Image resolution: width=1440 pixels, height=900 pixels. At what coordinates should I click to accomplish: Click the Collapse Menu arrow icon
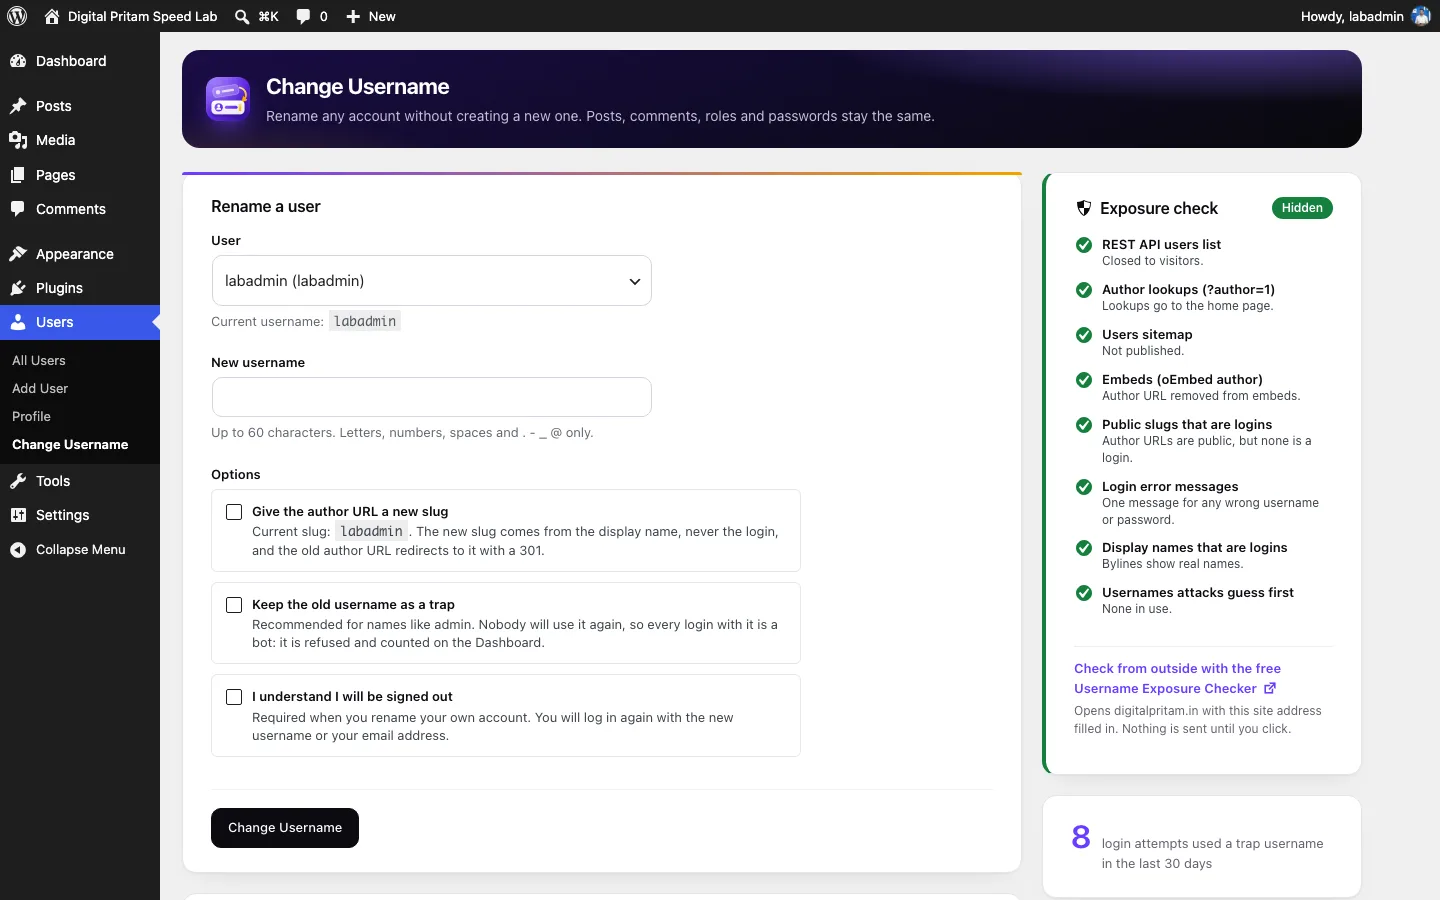(x=18, y=550)
